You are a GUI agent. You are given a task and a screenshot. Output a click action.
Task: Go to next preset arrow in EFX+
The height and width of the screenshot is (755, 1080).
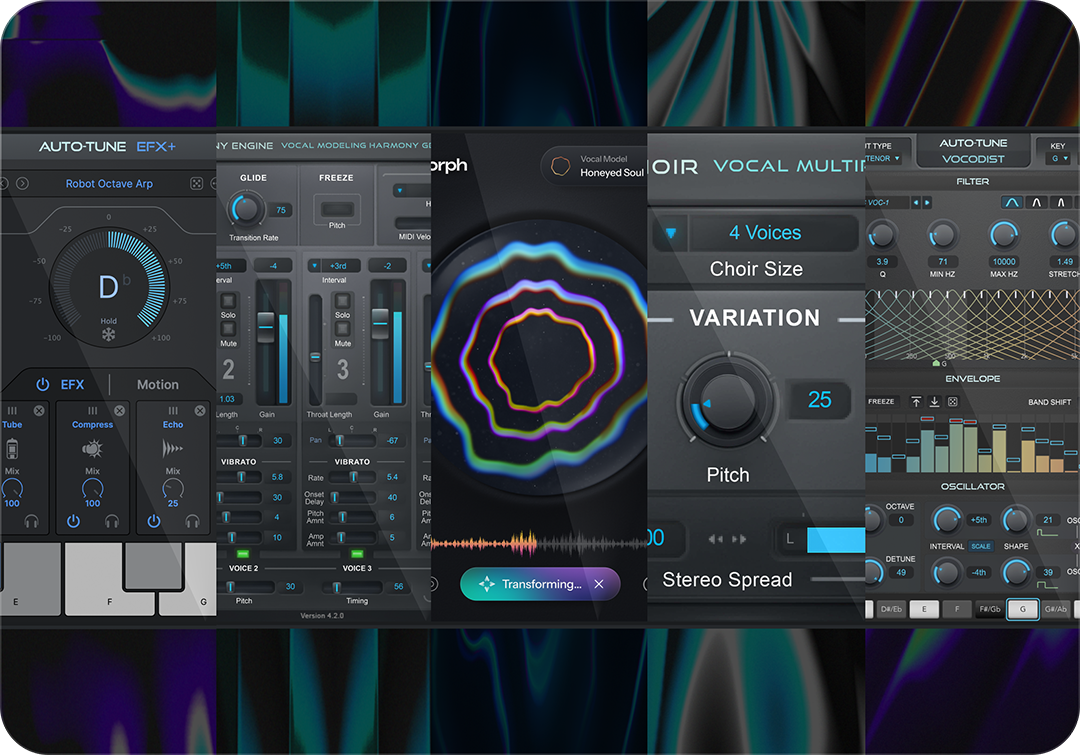(x=22, y=183)
